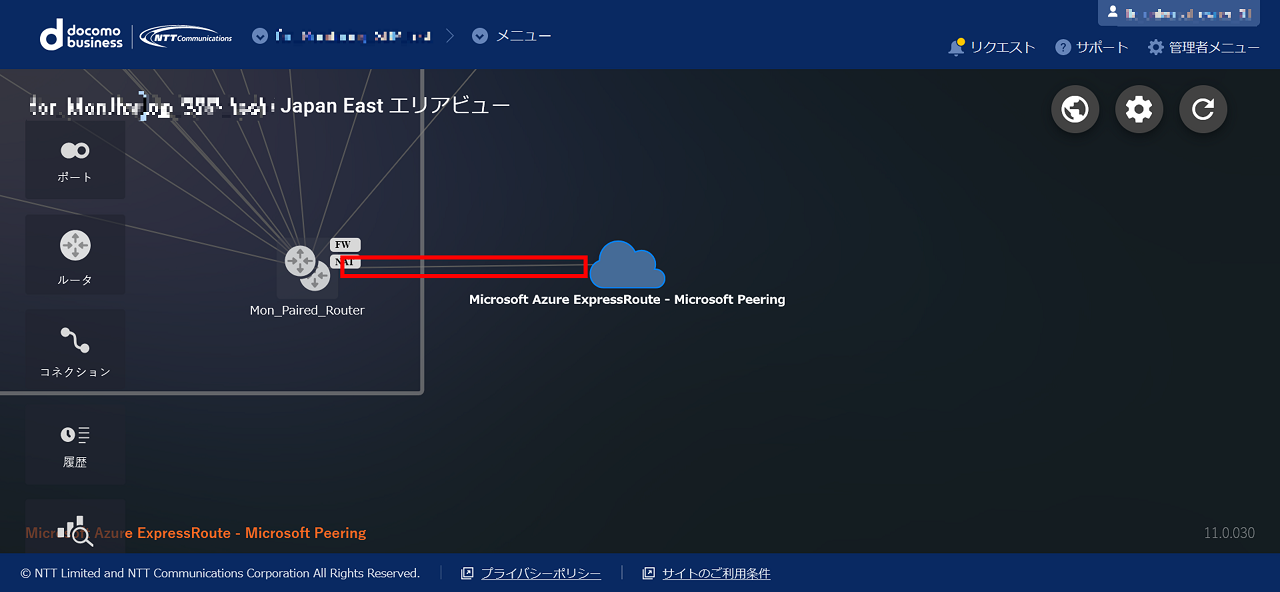Refresh the area view
Image resolution: width=1280 pixels, height=592 pixels.
[1203, 109]
